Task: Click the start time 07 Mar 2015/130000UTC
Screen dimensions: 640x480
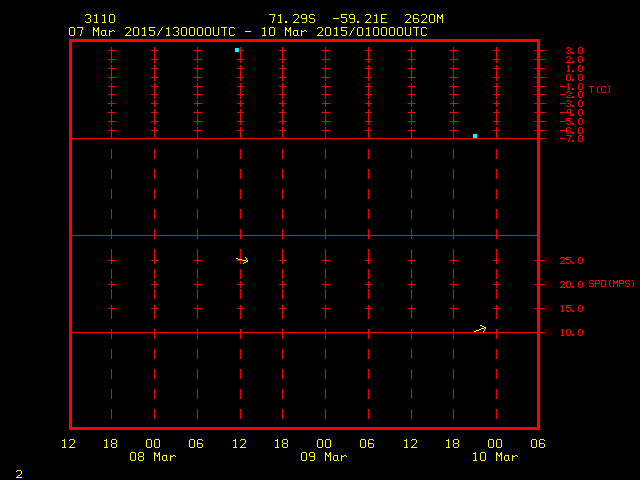Action: (152, 32)
